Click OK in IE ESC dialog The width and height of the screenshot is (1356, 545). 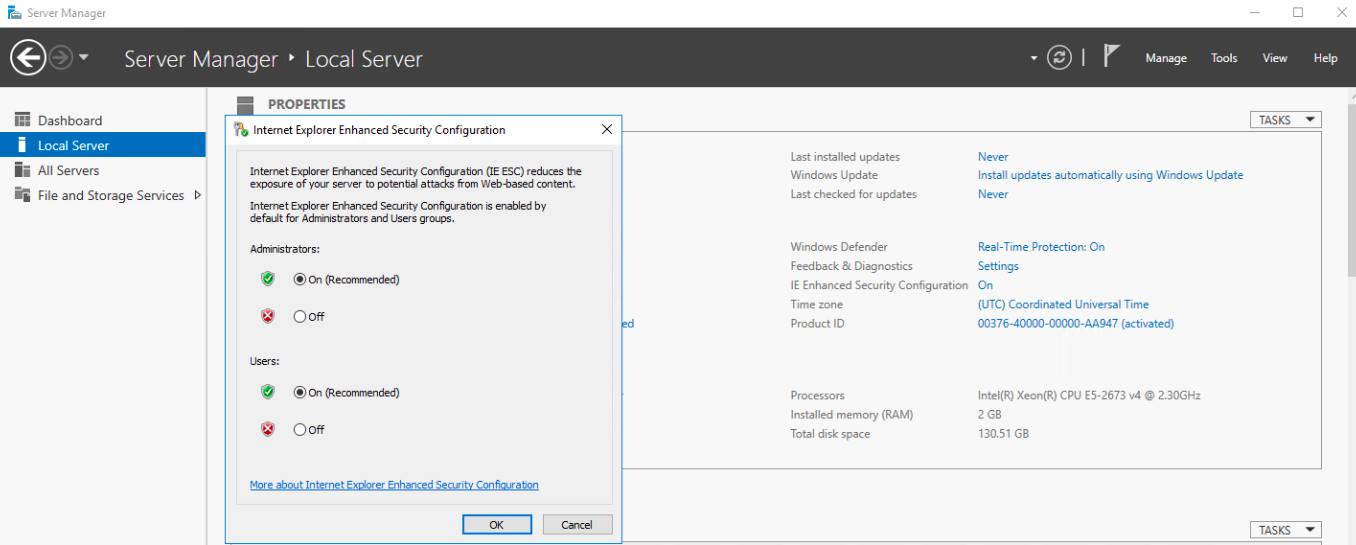(497, 524)
